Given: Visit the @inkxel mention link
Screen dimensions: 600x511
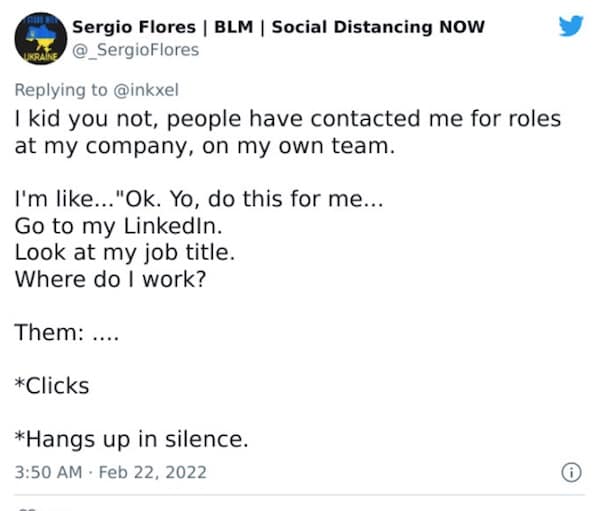Looking at the screenshot, I should [x=144, y=90].
